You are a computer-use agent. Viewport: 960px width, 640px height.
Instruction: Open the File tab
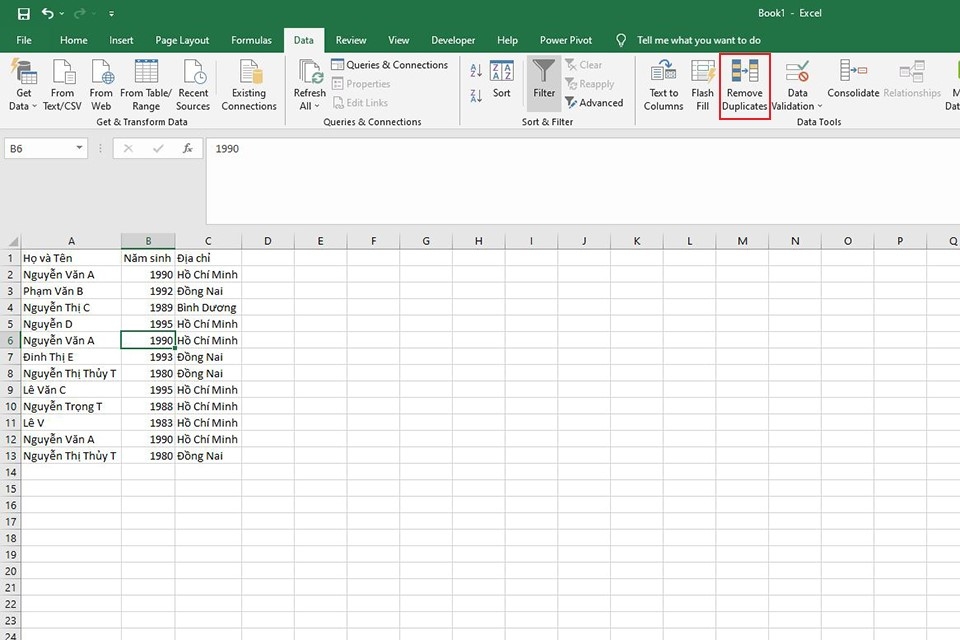pos(24,40)
